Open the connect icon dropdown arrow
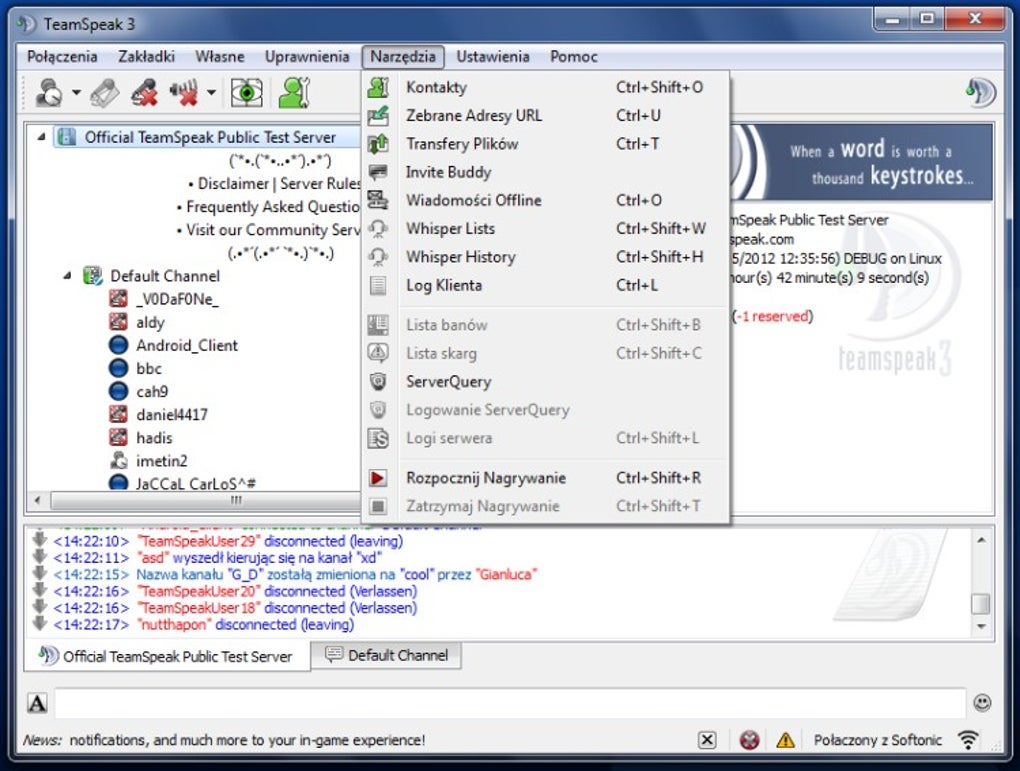The width and height of the screenshot is (1020, 771). coord(76,92)
